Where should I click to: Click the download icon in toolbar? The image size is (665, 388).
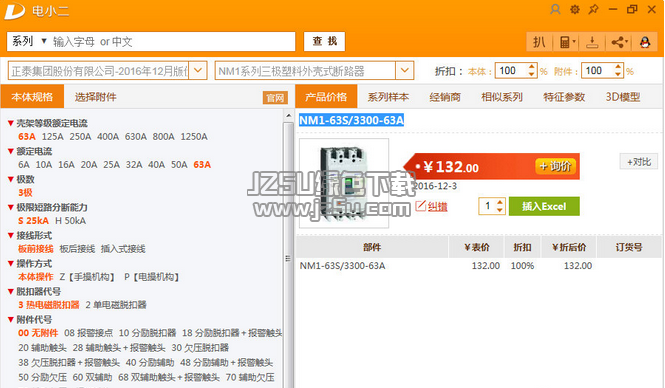(592, 42)
